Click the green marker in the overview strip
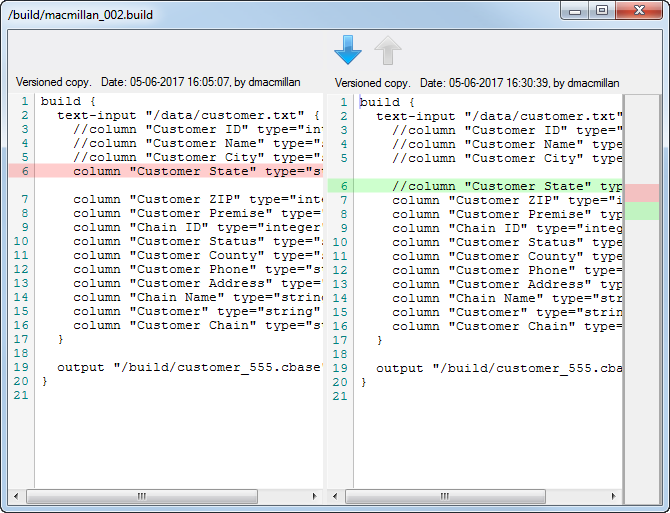 tap(641, 210)
